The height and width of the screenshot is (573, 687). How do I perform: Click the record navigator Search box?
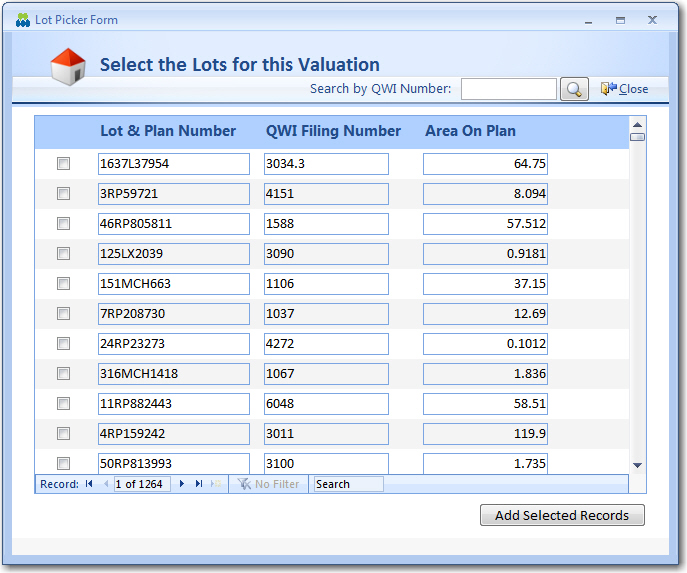point(348,484)
